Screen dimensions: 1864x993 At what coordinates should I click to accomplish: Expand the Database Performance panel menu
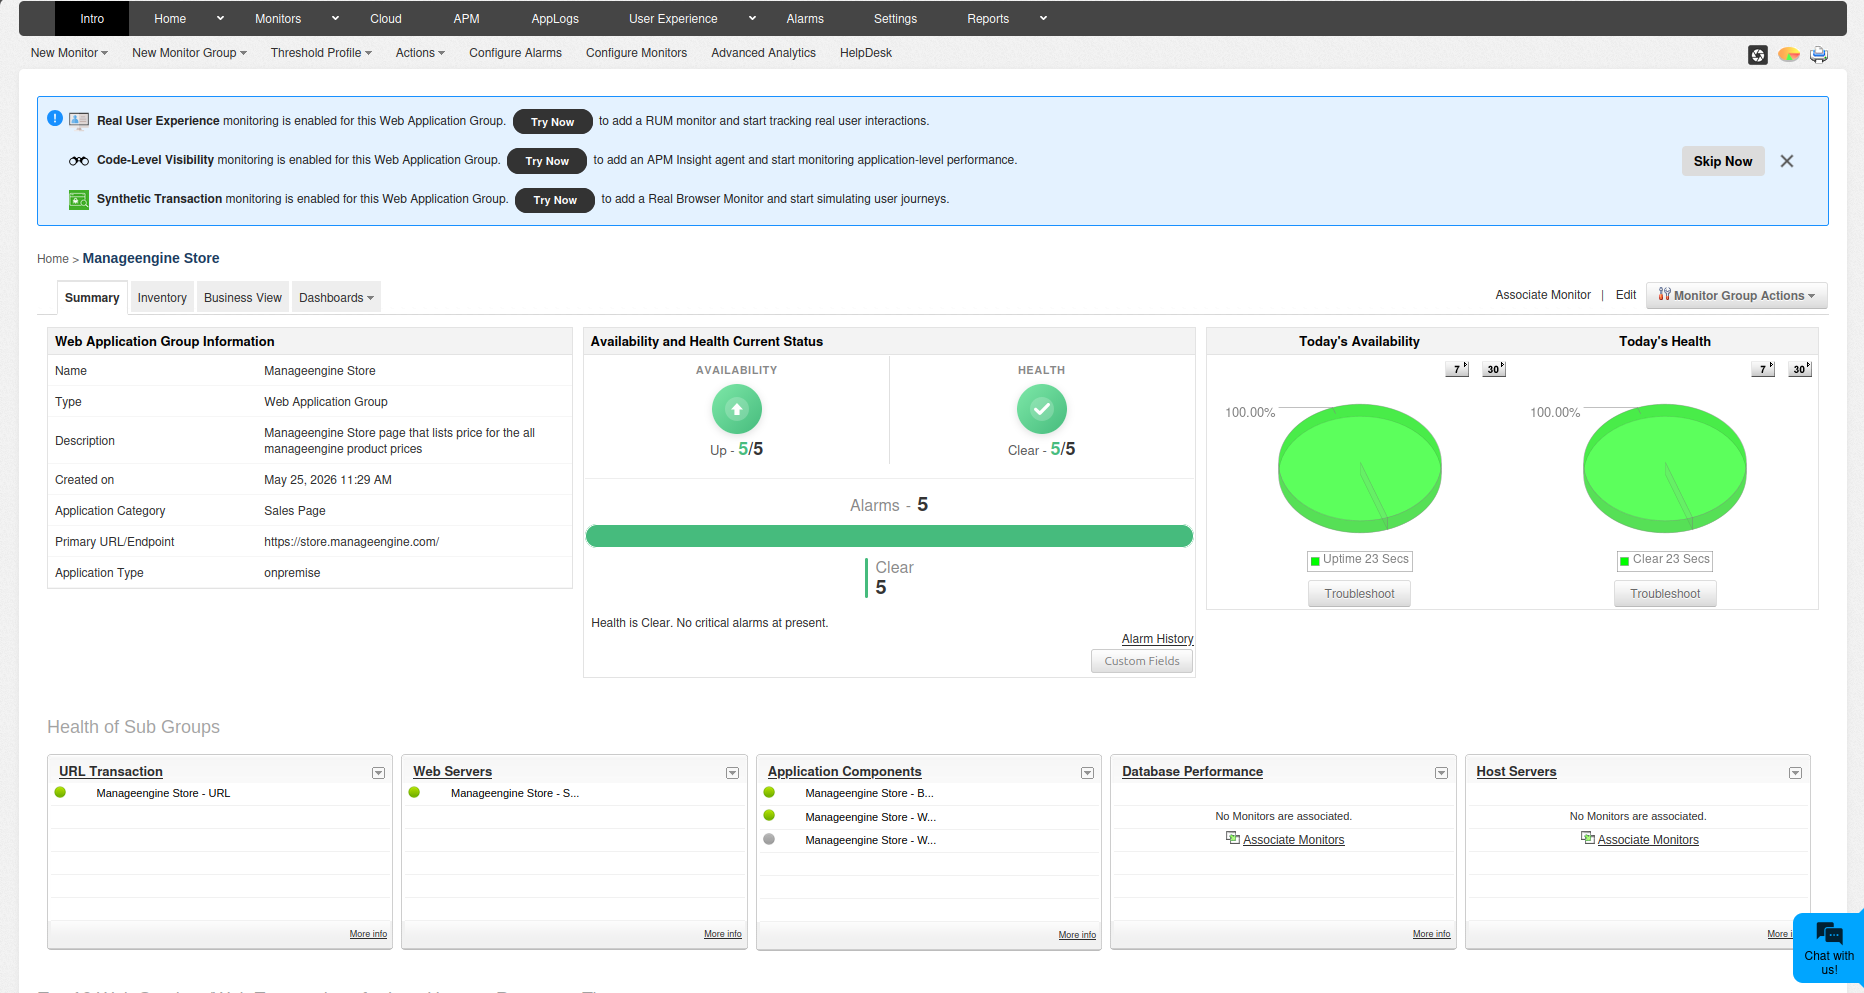[x=1441, y=773]
